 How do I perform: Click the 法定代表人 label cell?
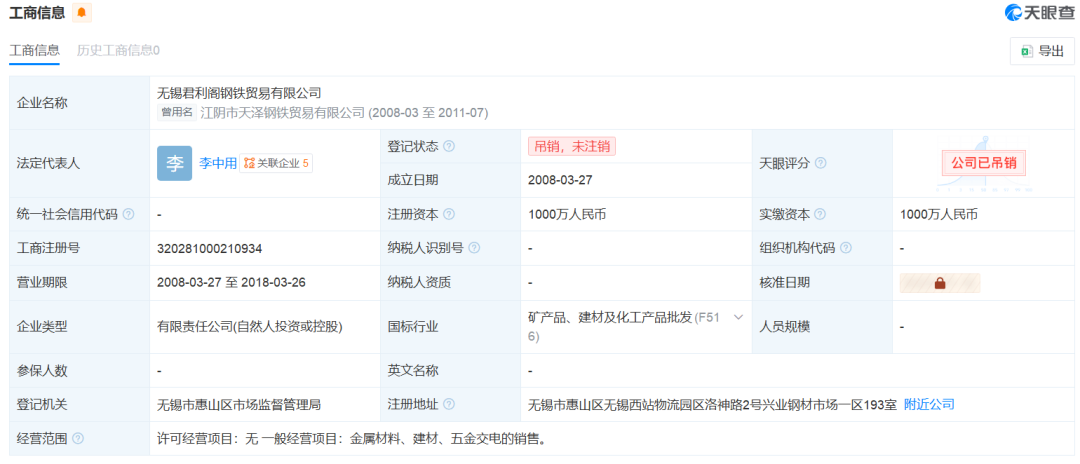[x=79, y=164]
